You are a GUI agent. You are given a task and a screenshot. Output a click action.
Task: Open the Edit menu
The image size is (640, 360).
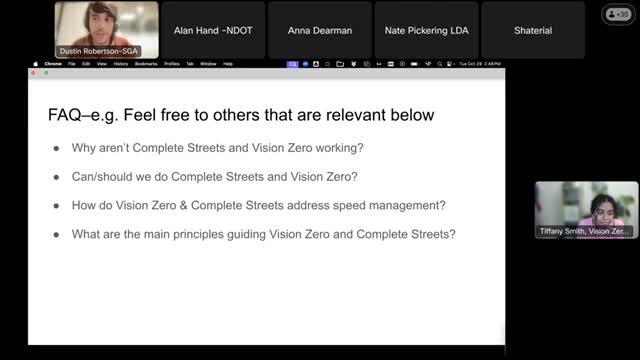86,64
